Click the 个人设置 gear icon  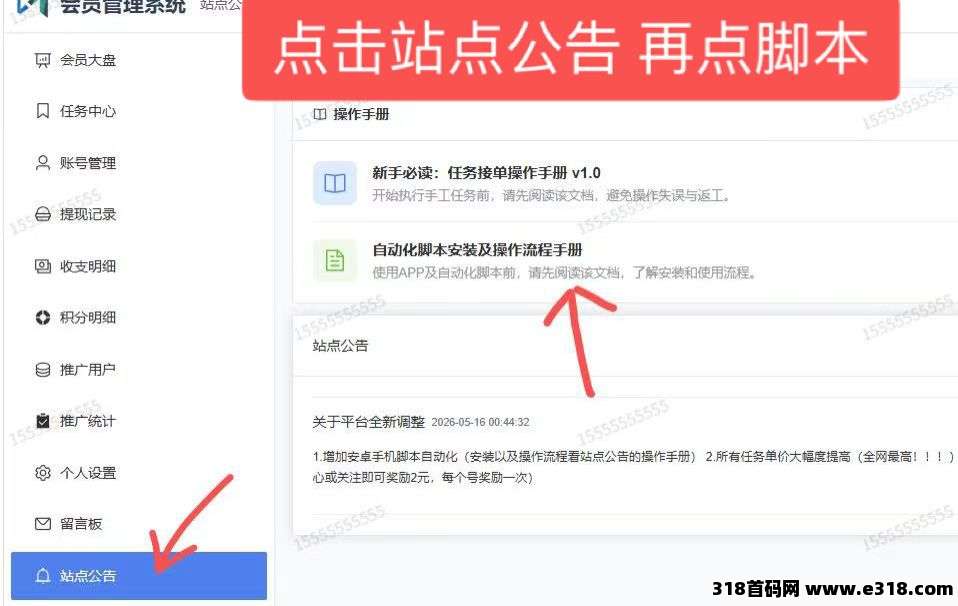point(42,472)
